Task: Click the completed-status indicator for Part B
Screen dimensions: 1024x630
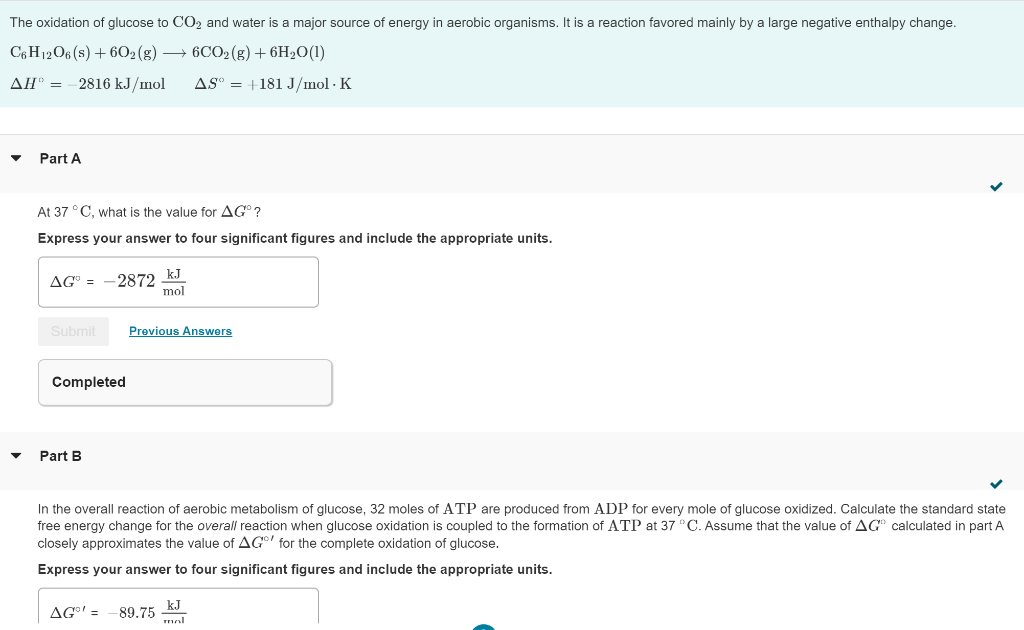Action: (x=996, y=484)
